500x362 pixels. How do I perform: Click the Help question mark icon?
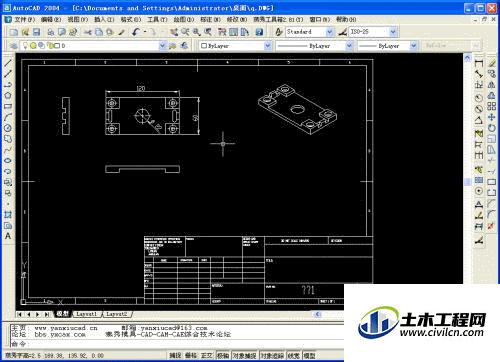[259, 32]
